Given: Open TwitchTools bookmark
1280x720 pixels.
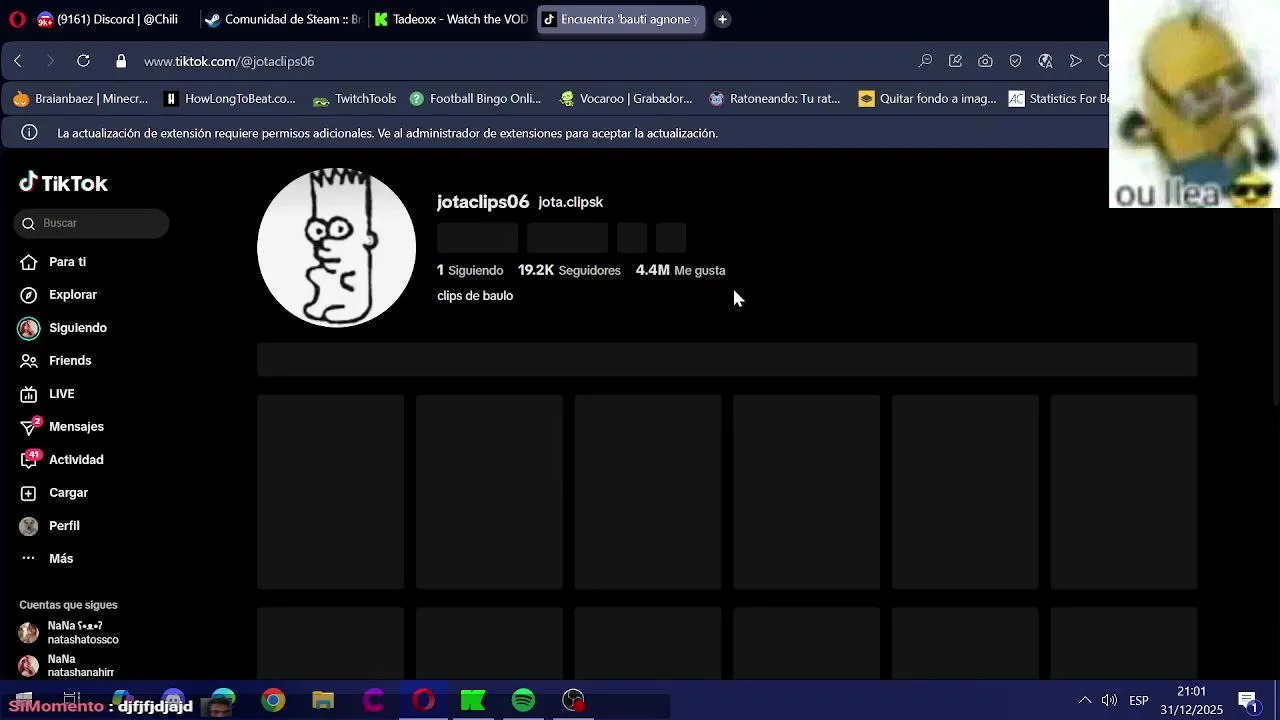Looking at the screenshot, I should click(355, 99).
